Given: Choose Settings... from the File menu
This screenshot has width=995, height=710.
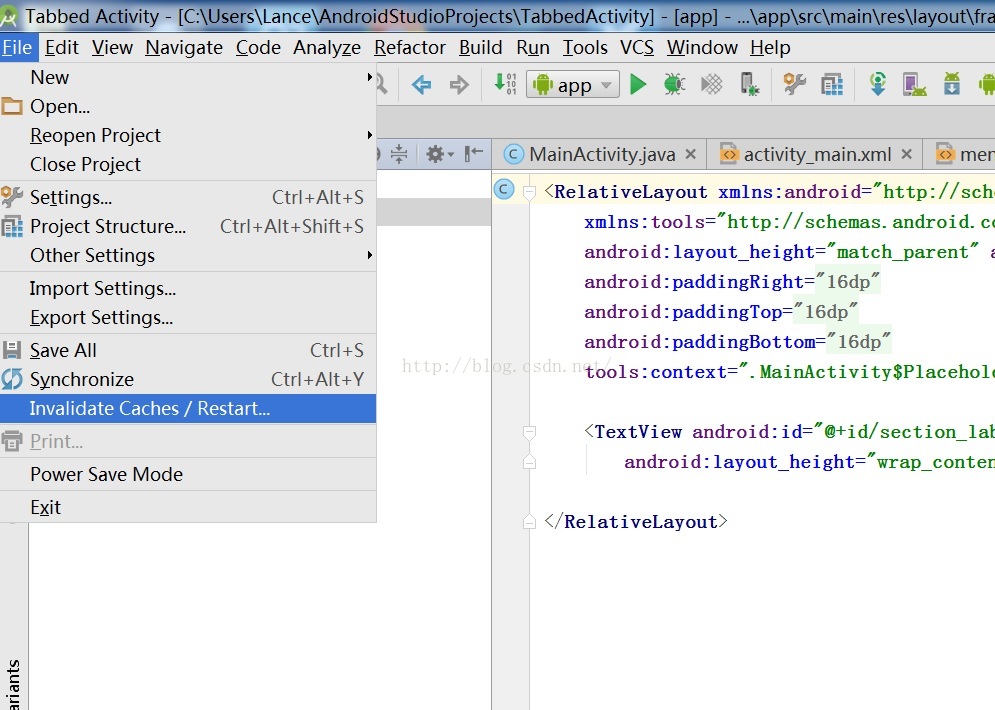Looking at the screenshot, I should click(188, 197).
